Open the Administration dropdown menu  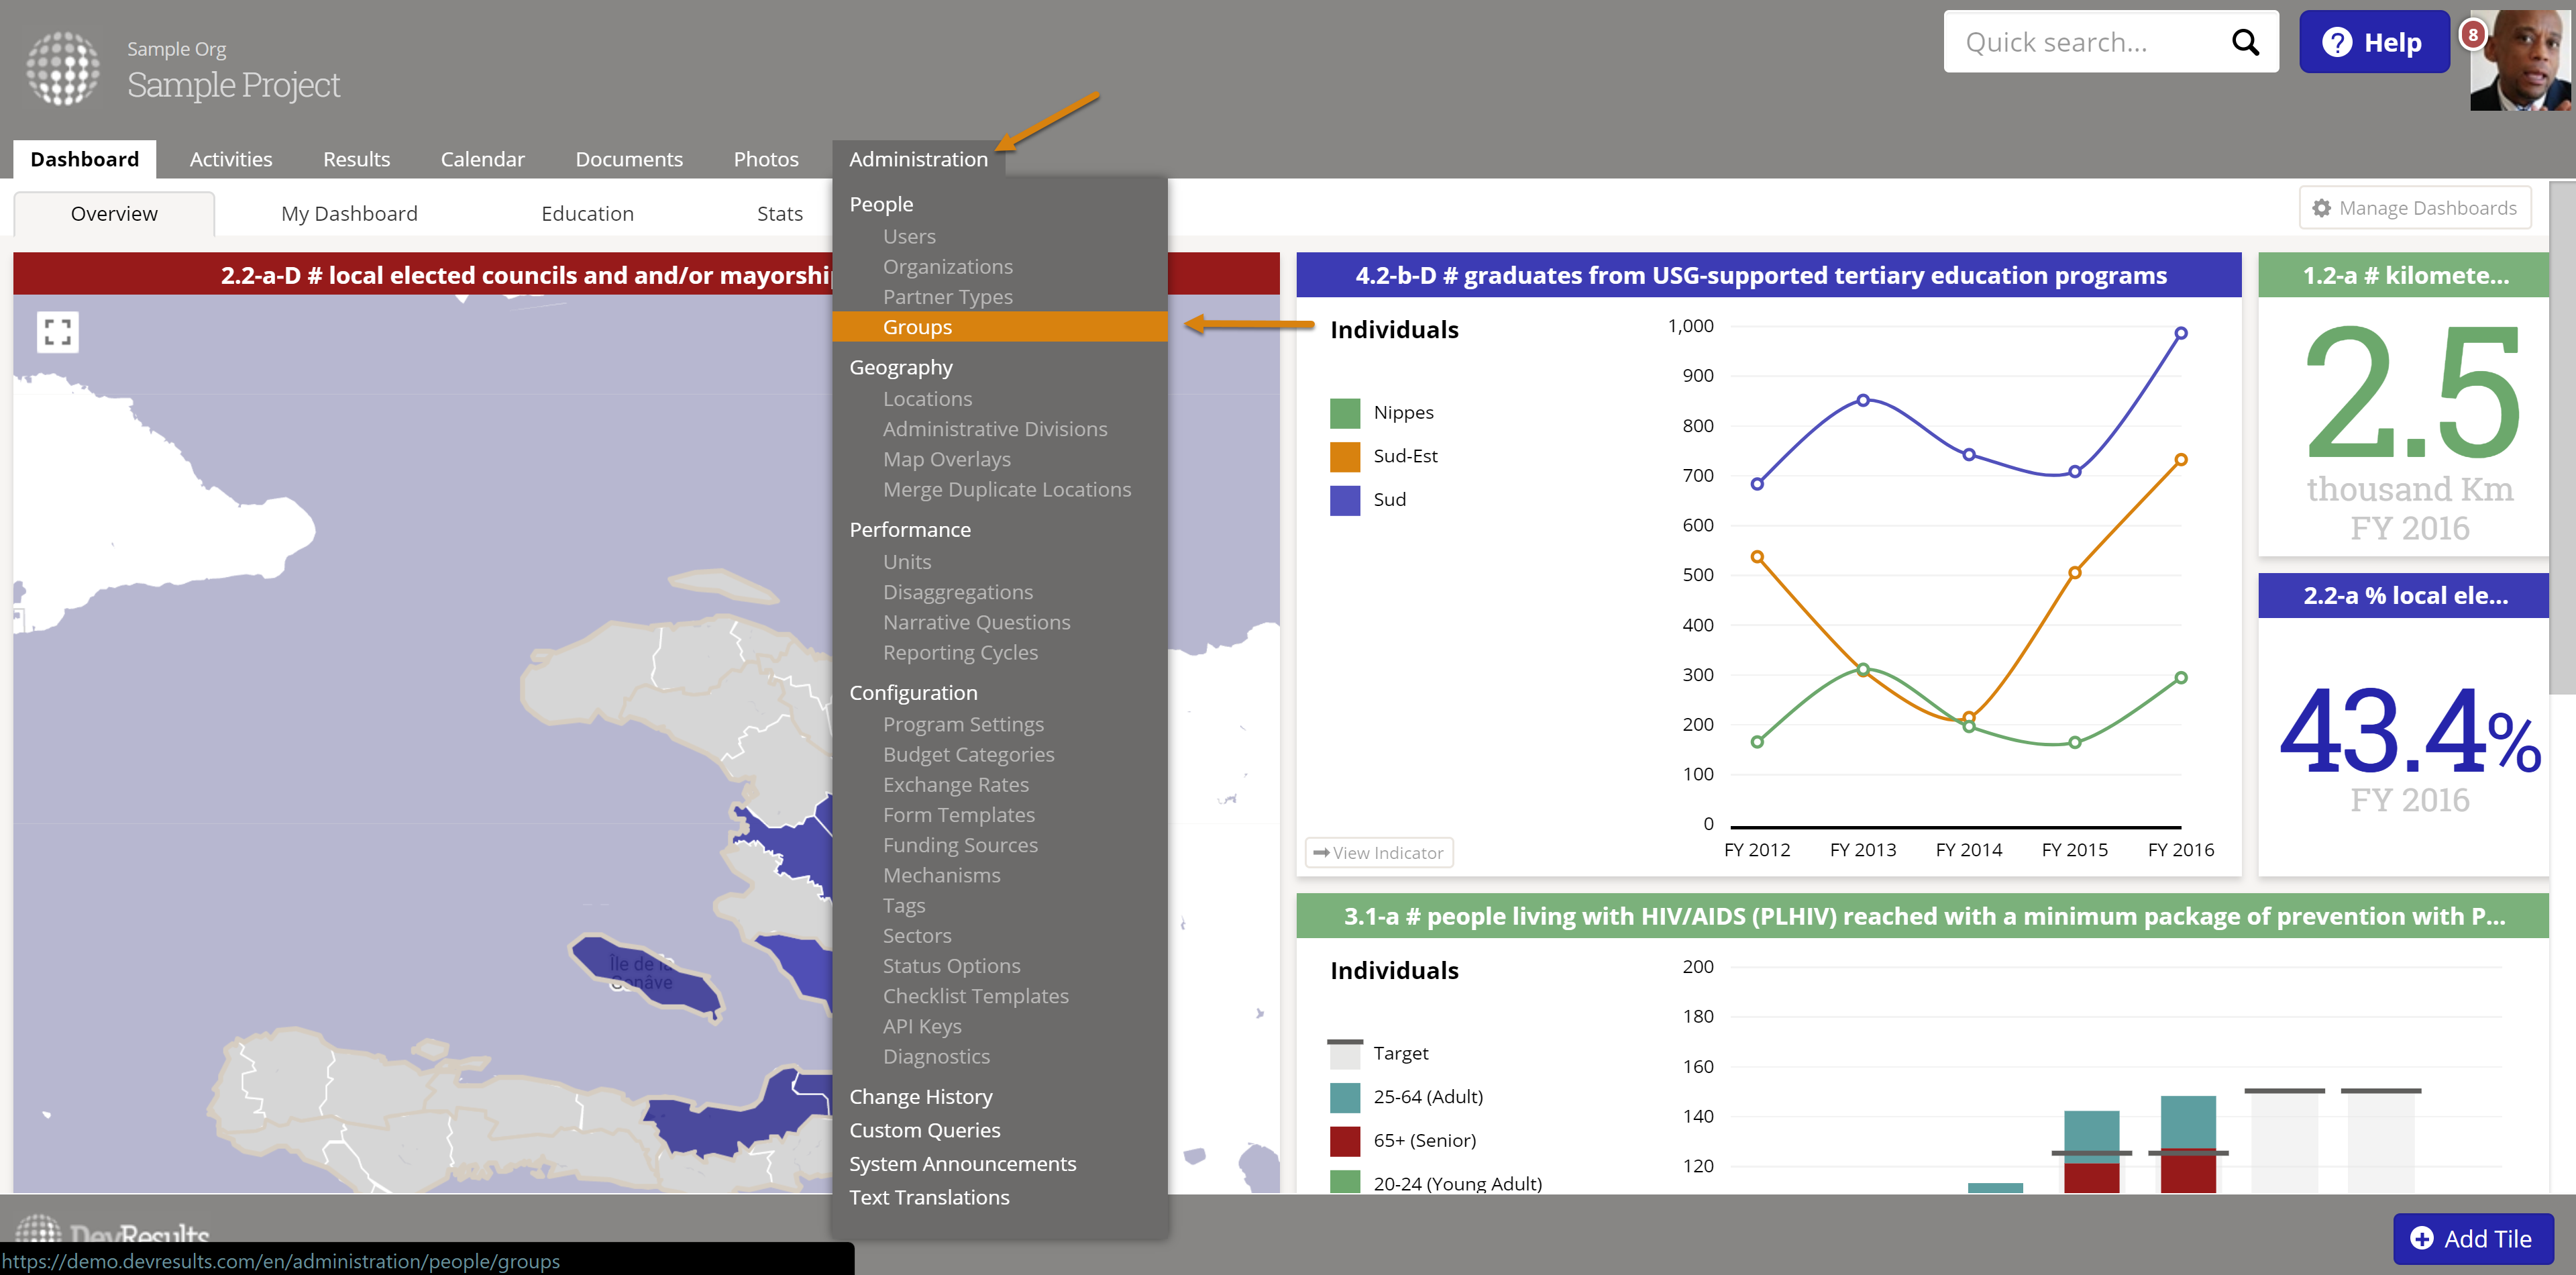pyautogui.click(x=917, y=159)
